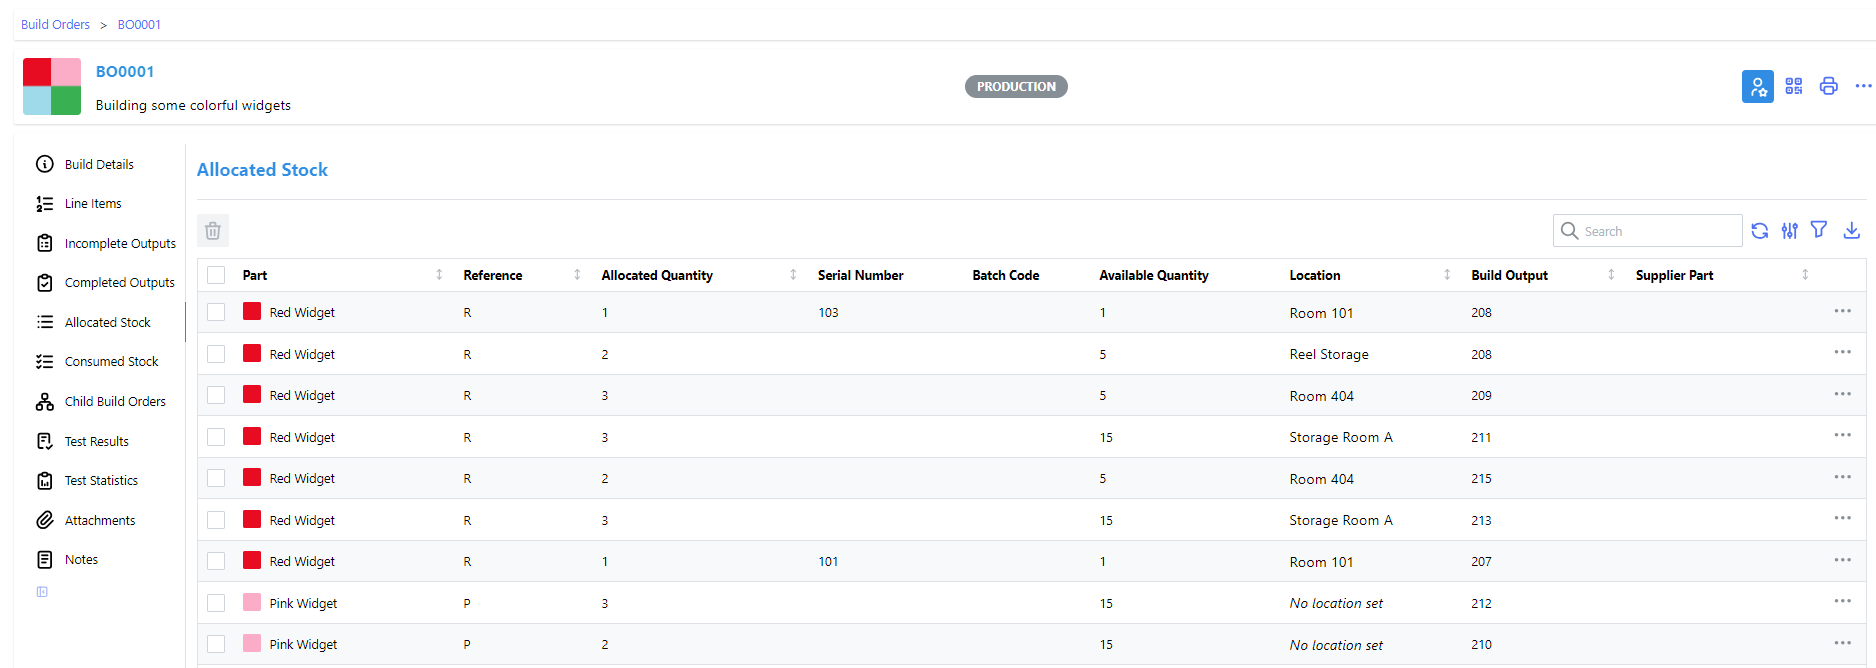Check the row with build output 215
The height and width of the screenshot is (668, 1876).
point(216,478)
